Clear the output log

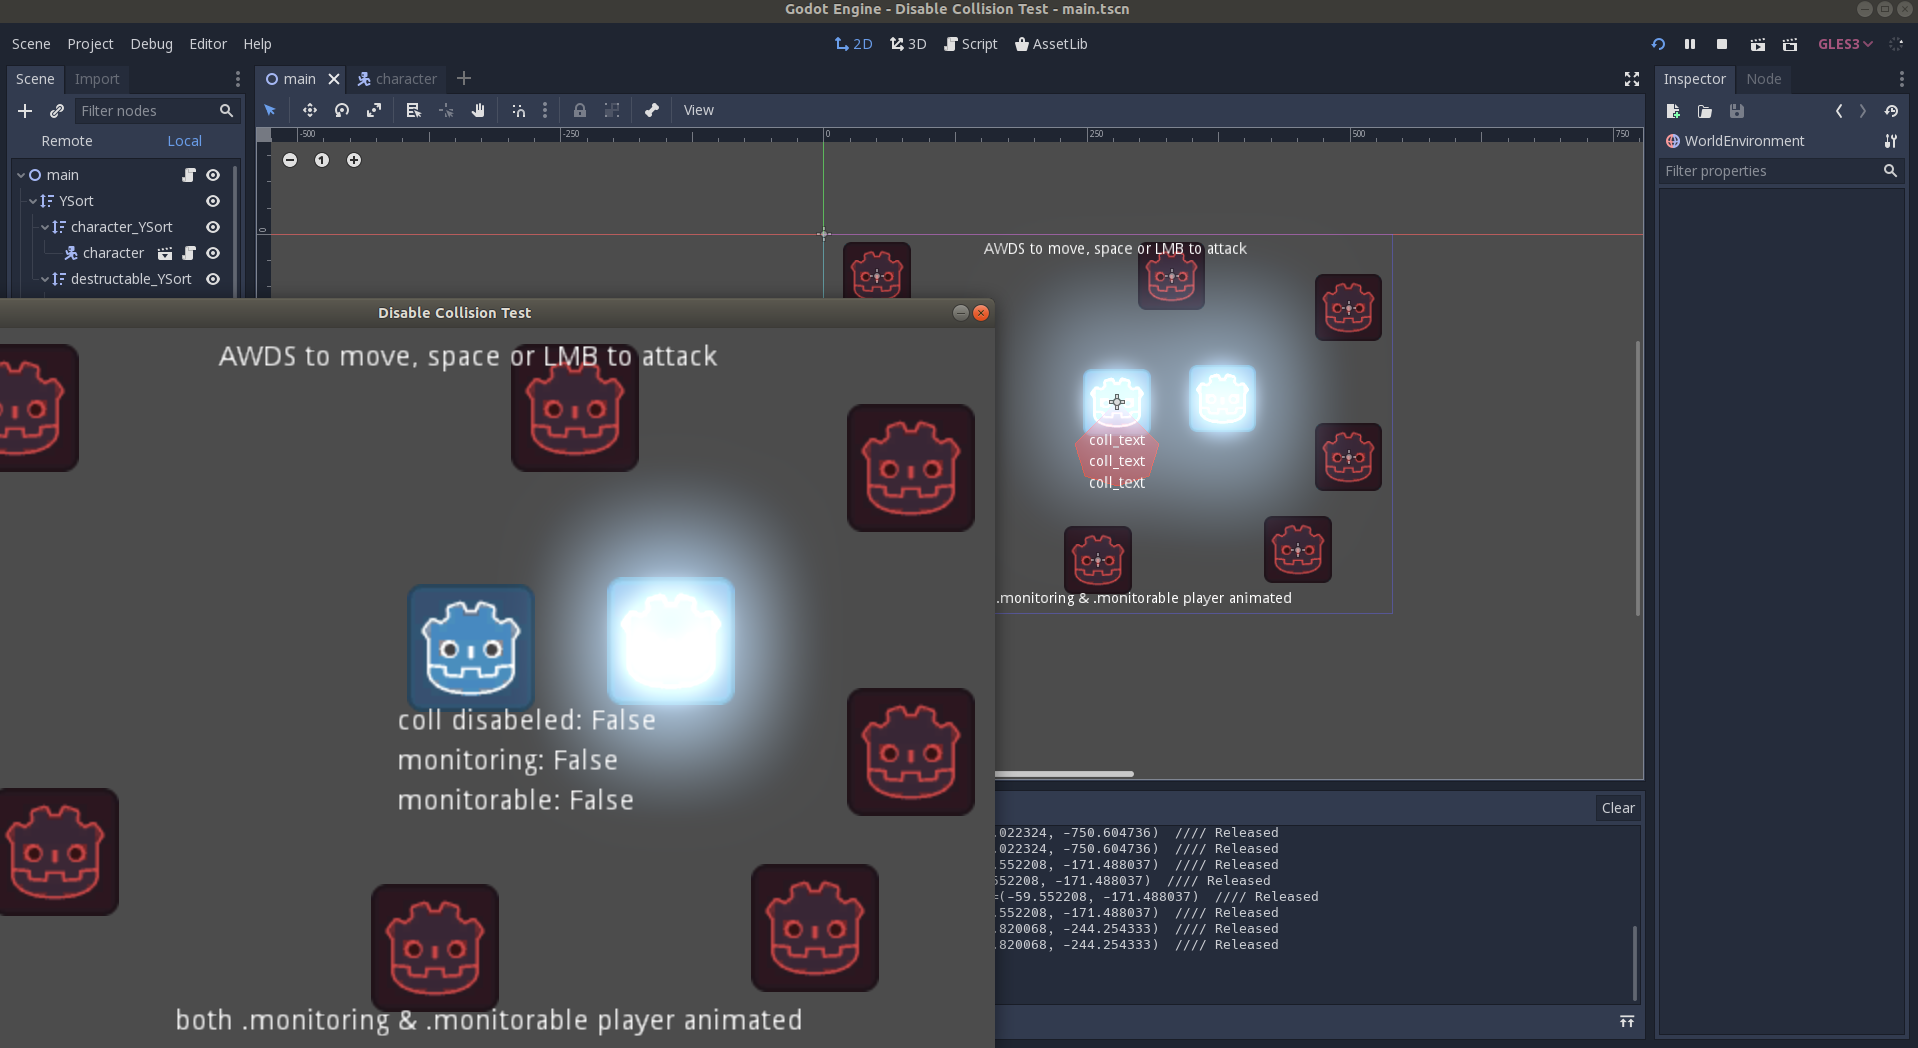click(x=1618, y=808)
